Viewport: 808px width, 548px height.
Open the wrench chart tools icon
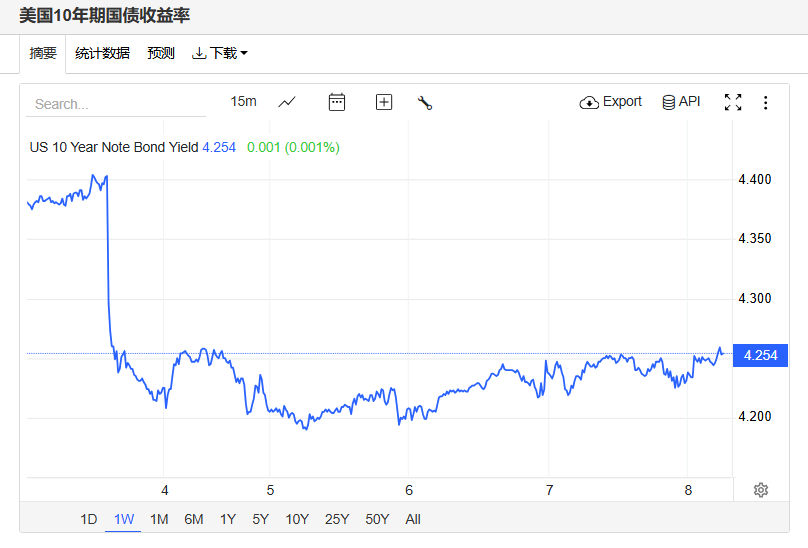(425, 102)
